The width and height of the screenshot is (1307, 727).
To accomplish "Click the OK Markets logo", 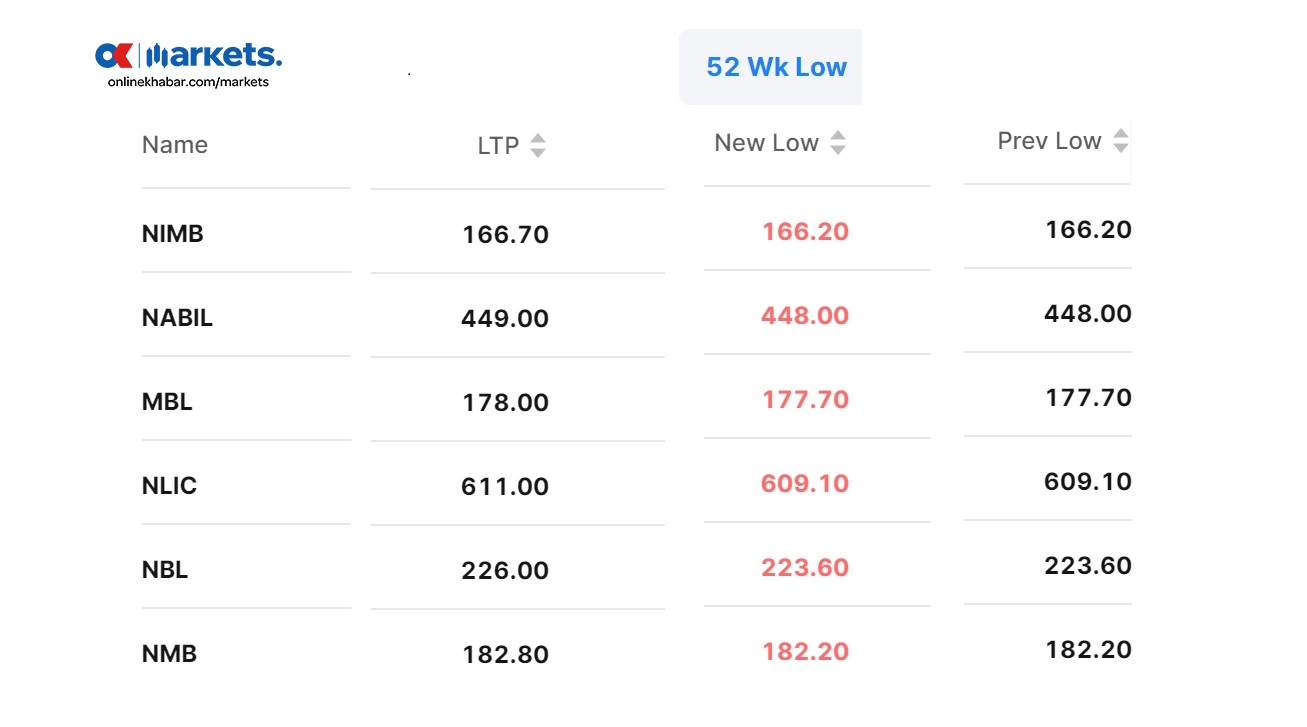I will click(188, 54).
